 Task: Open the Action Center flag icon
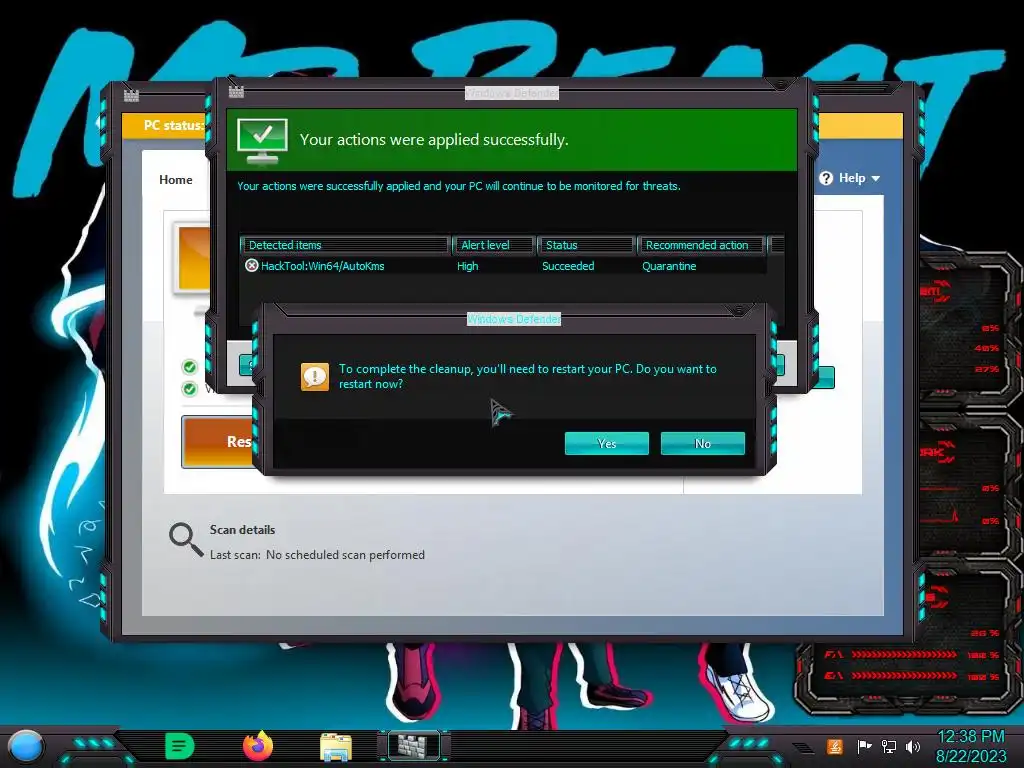[x=865, y=746]
